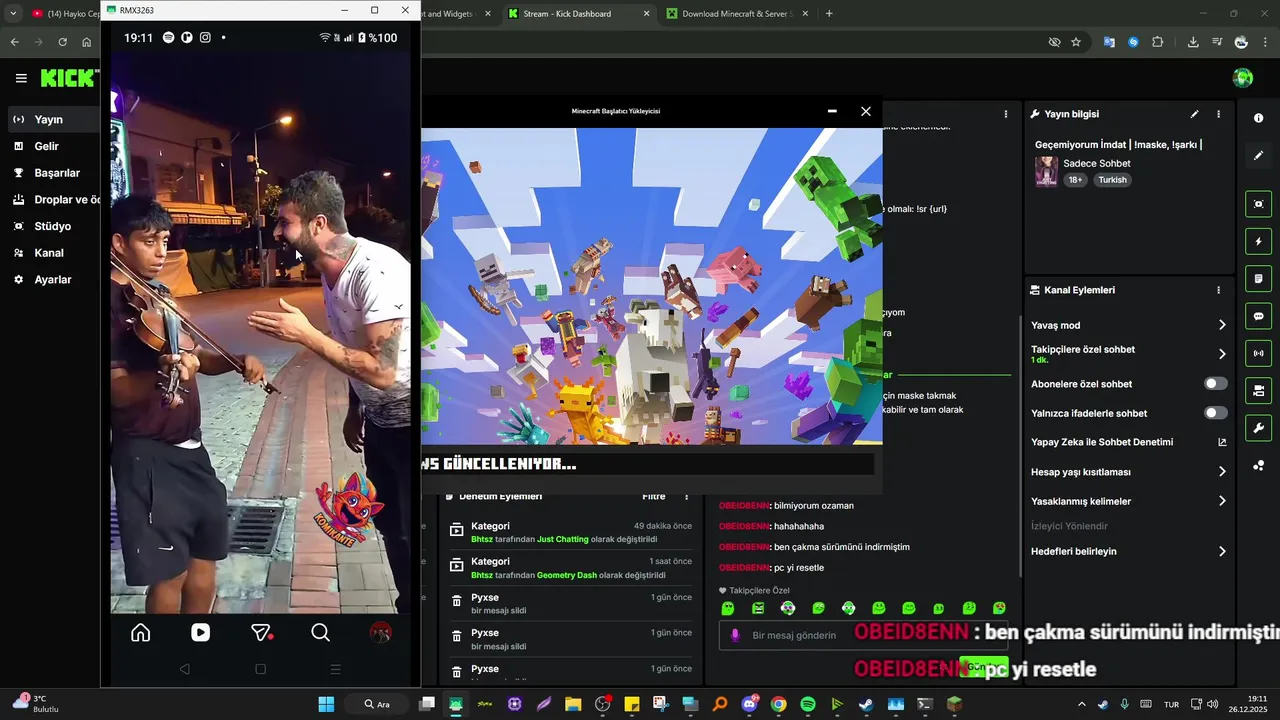Go to the Yayın sidebar section

pyautogui.click(x=50, y=119)
